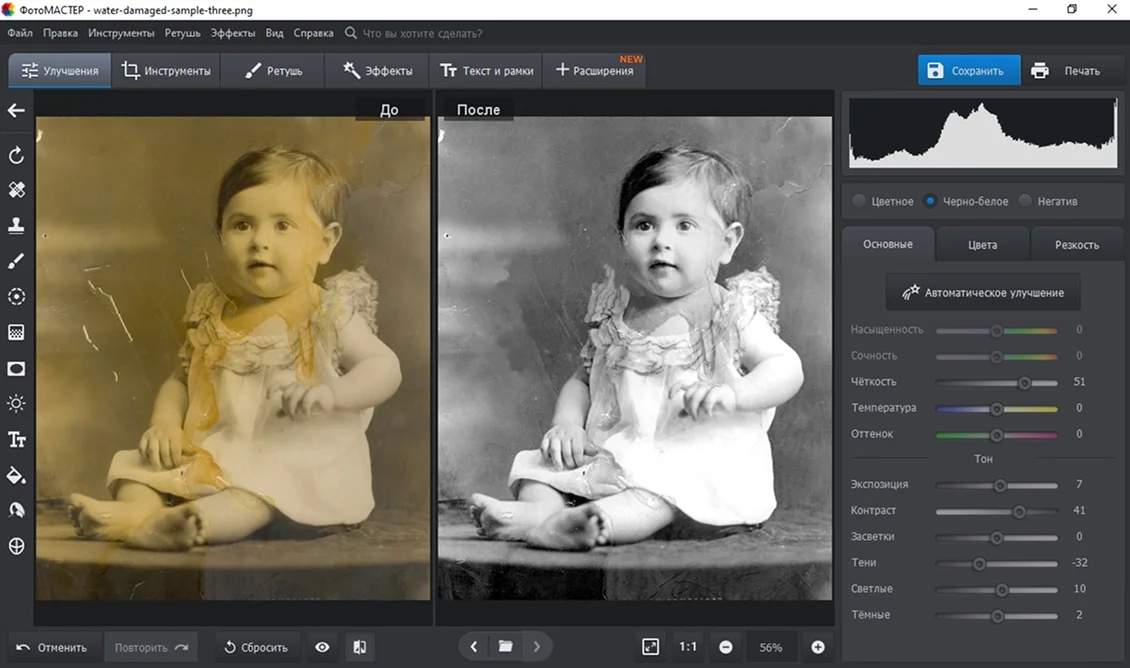Open the Текст и рамки tab
This screenshot has width=1130, height=668.
[487, 71]
